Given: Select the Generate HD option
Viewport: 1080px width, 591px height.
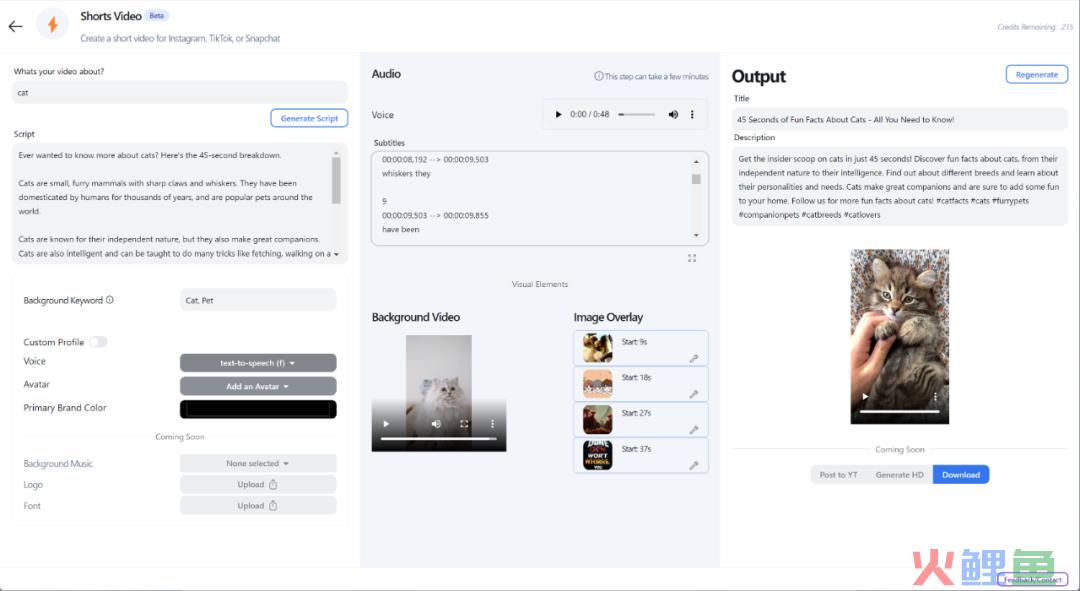Looking at the screenshot, I should [900, 475].
